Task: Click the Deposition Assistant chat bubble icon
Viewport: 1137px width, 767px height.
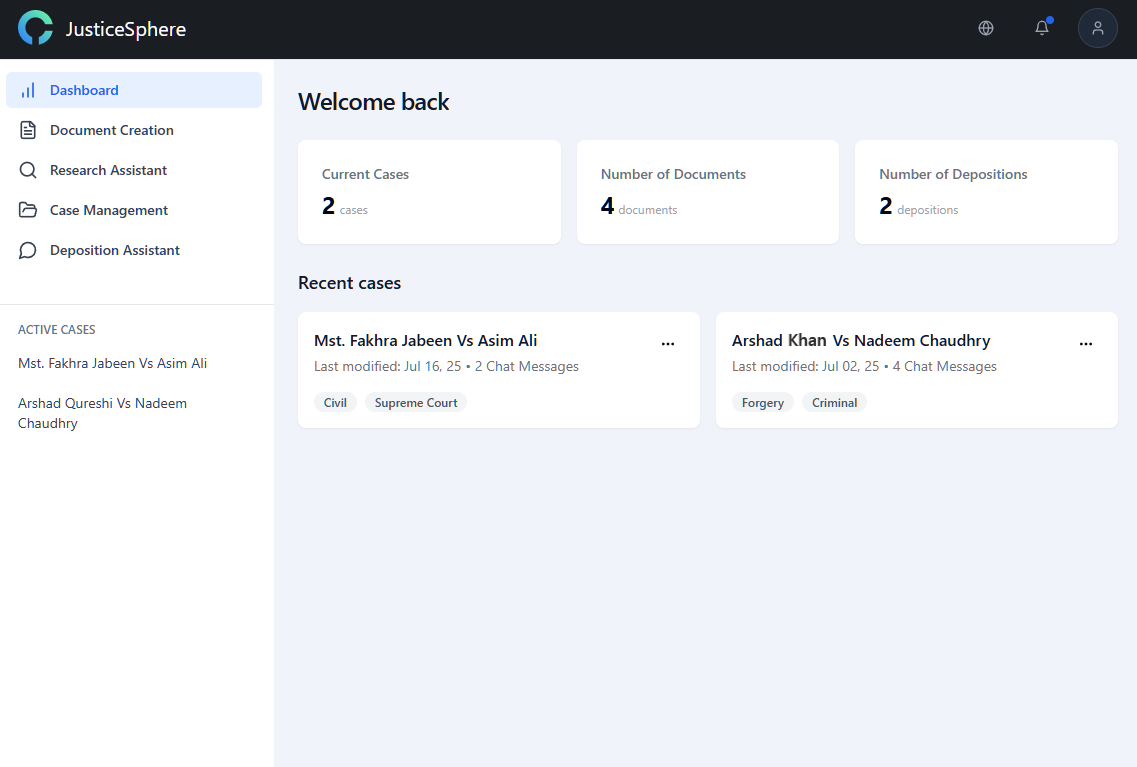Action: coord(28,250)
